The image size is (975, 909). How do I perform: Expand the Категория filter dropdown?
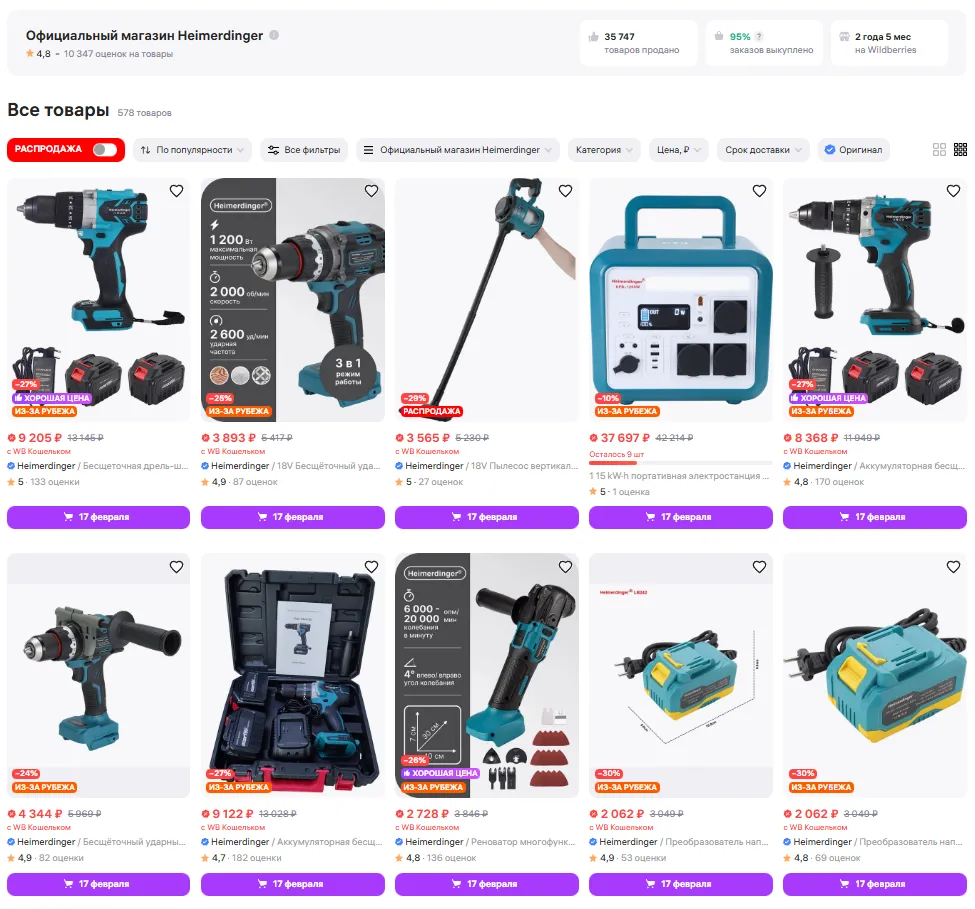(604, 150)
